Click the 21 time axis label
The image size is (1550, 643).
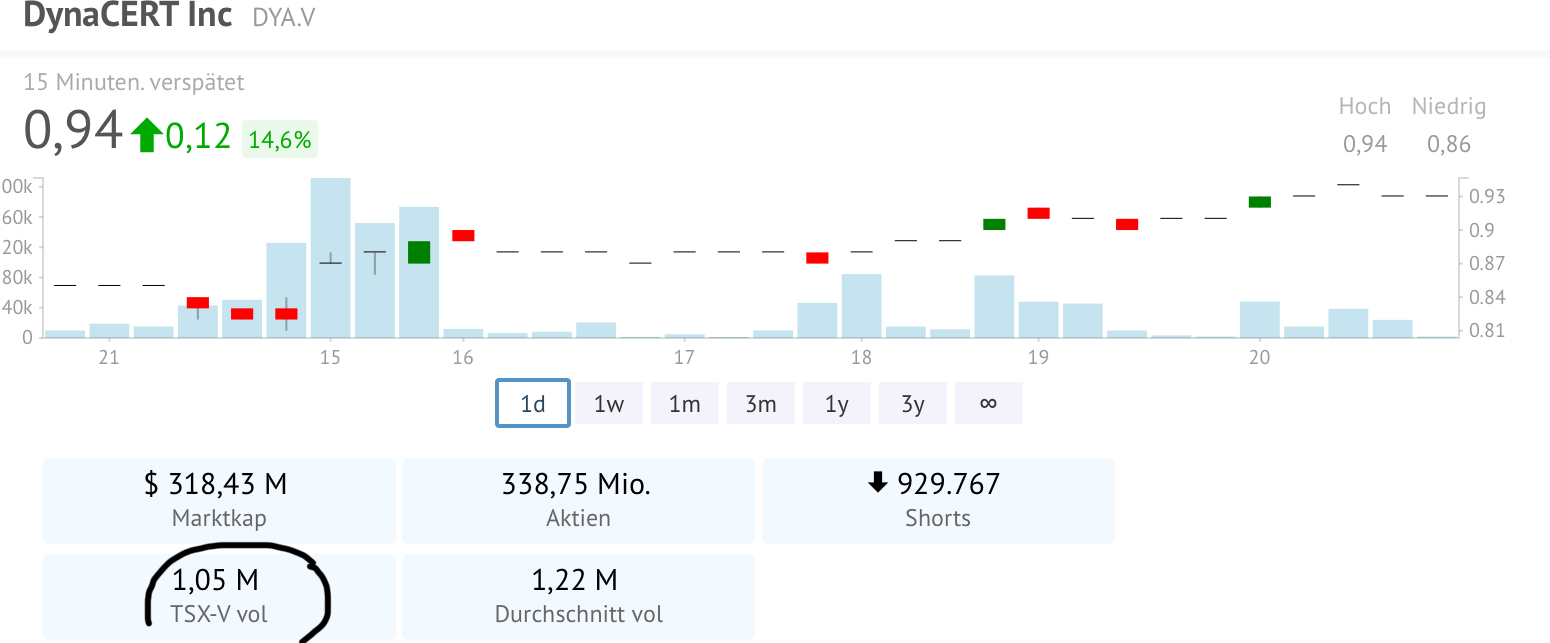click(109, 357)
